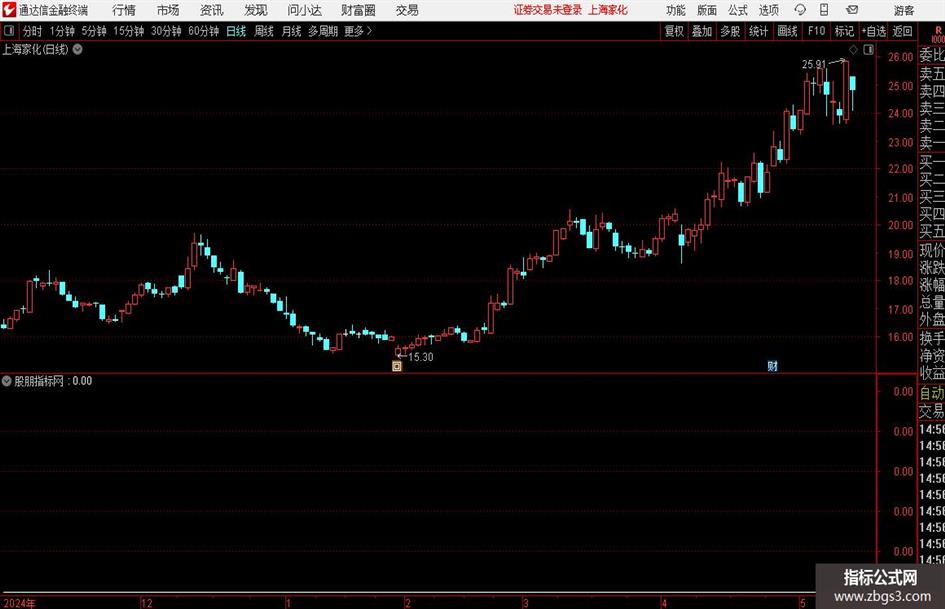
Task: Open the 版面 menu
Action: click(x=706, y=10)
